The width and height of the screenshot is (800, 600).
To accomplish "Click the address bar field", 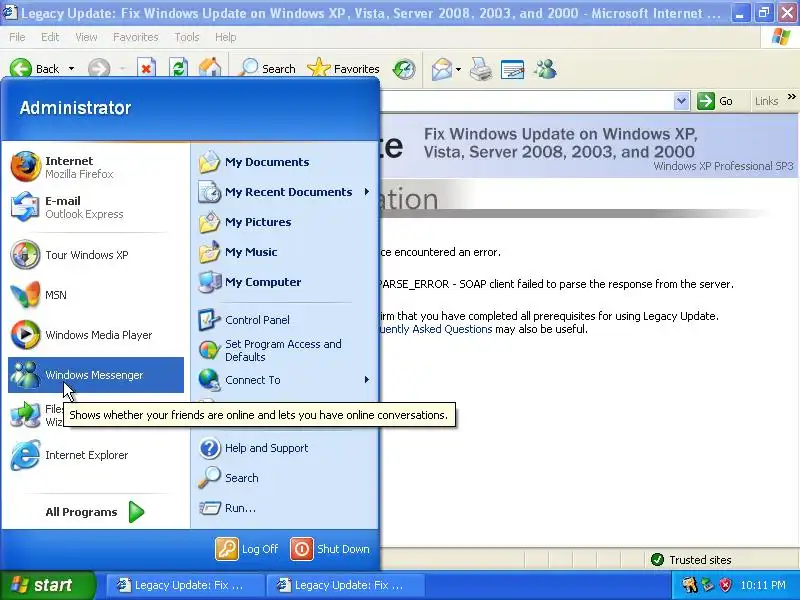I will click(x=527, y=101).
